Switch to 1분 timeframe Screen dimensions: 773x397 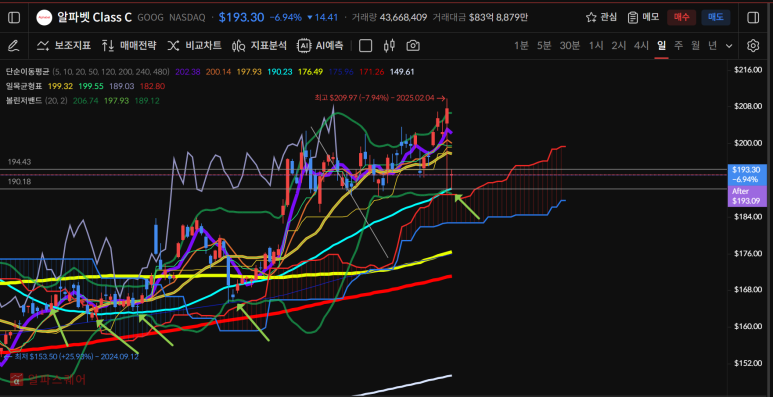click(521, 46)
